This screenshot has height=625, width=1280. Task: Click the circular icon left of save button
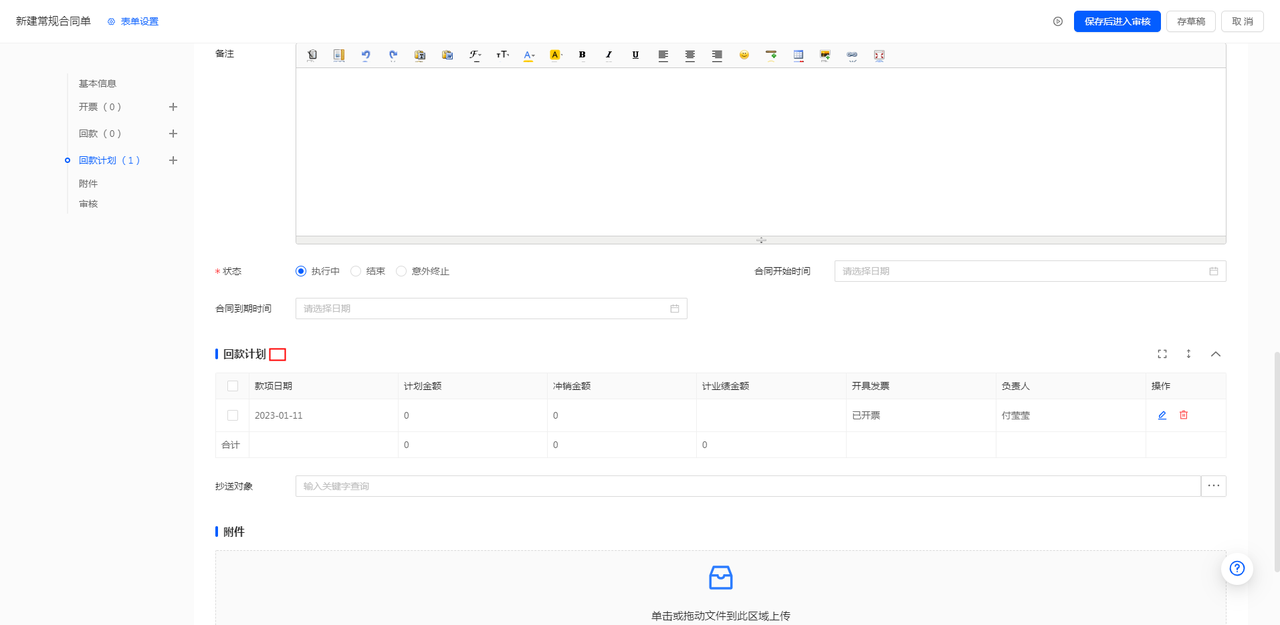[1058, 21]
